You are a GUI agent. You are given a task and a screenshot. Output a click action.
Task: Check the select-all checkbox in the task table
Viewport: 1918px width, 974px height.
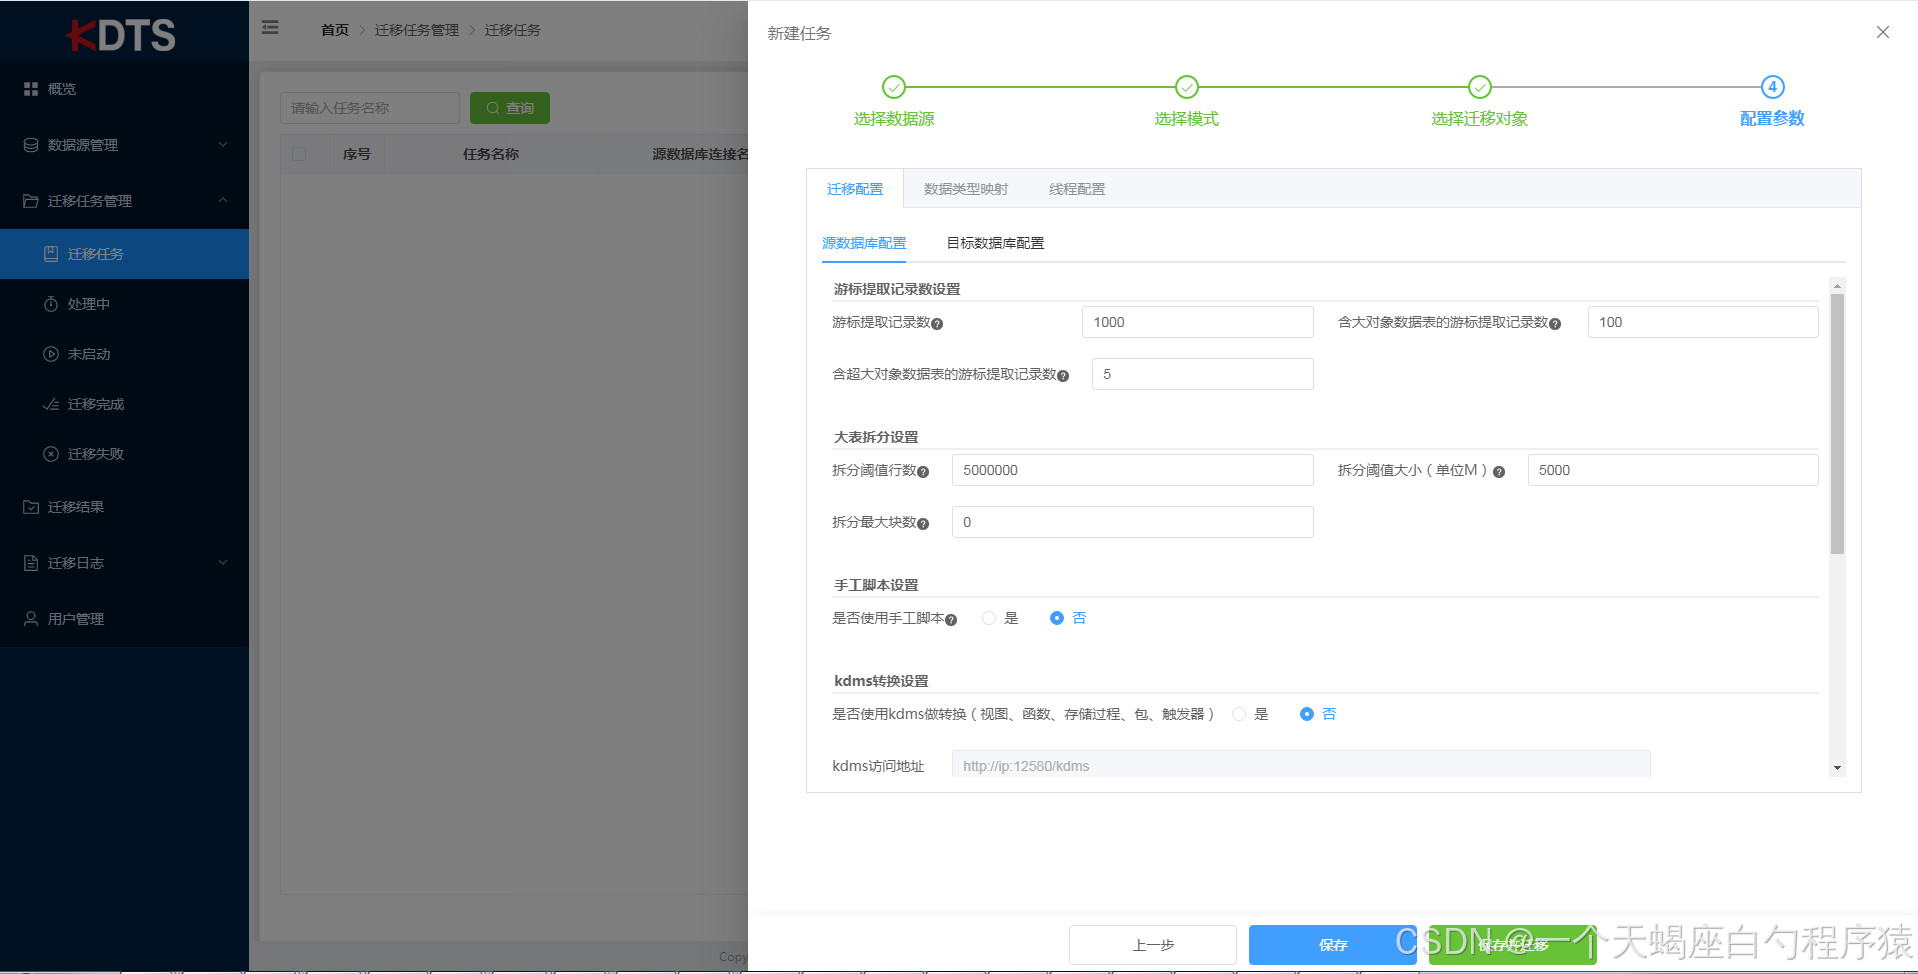298,153
